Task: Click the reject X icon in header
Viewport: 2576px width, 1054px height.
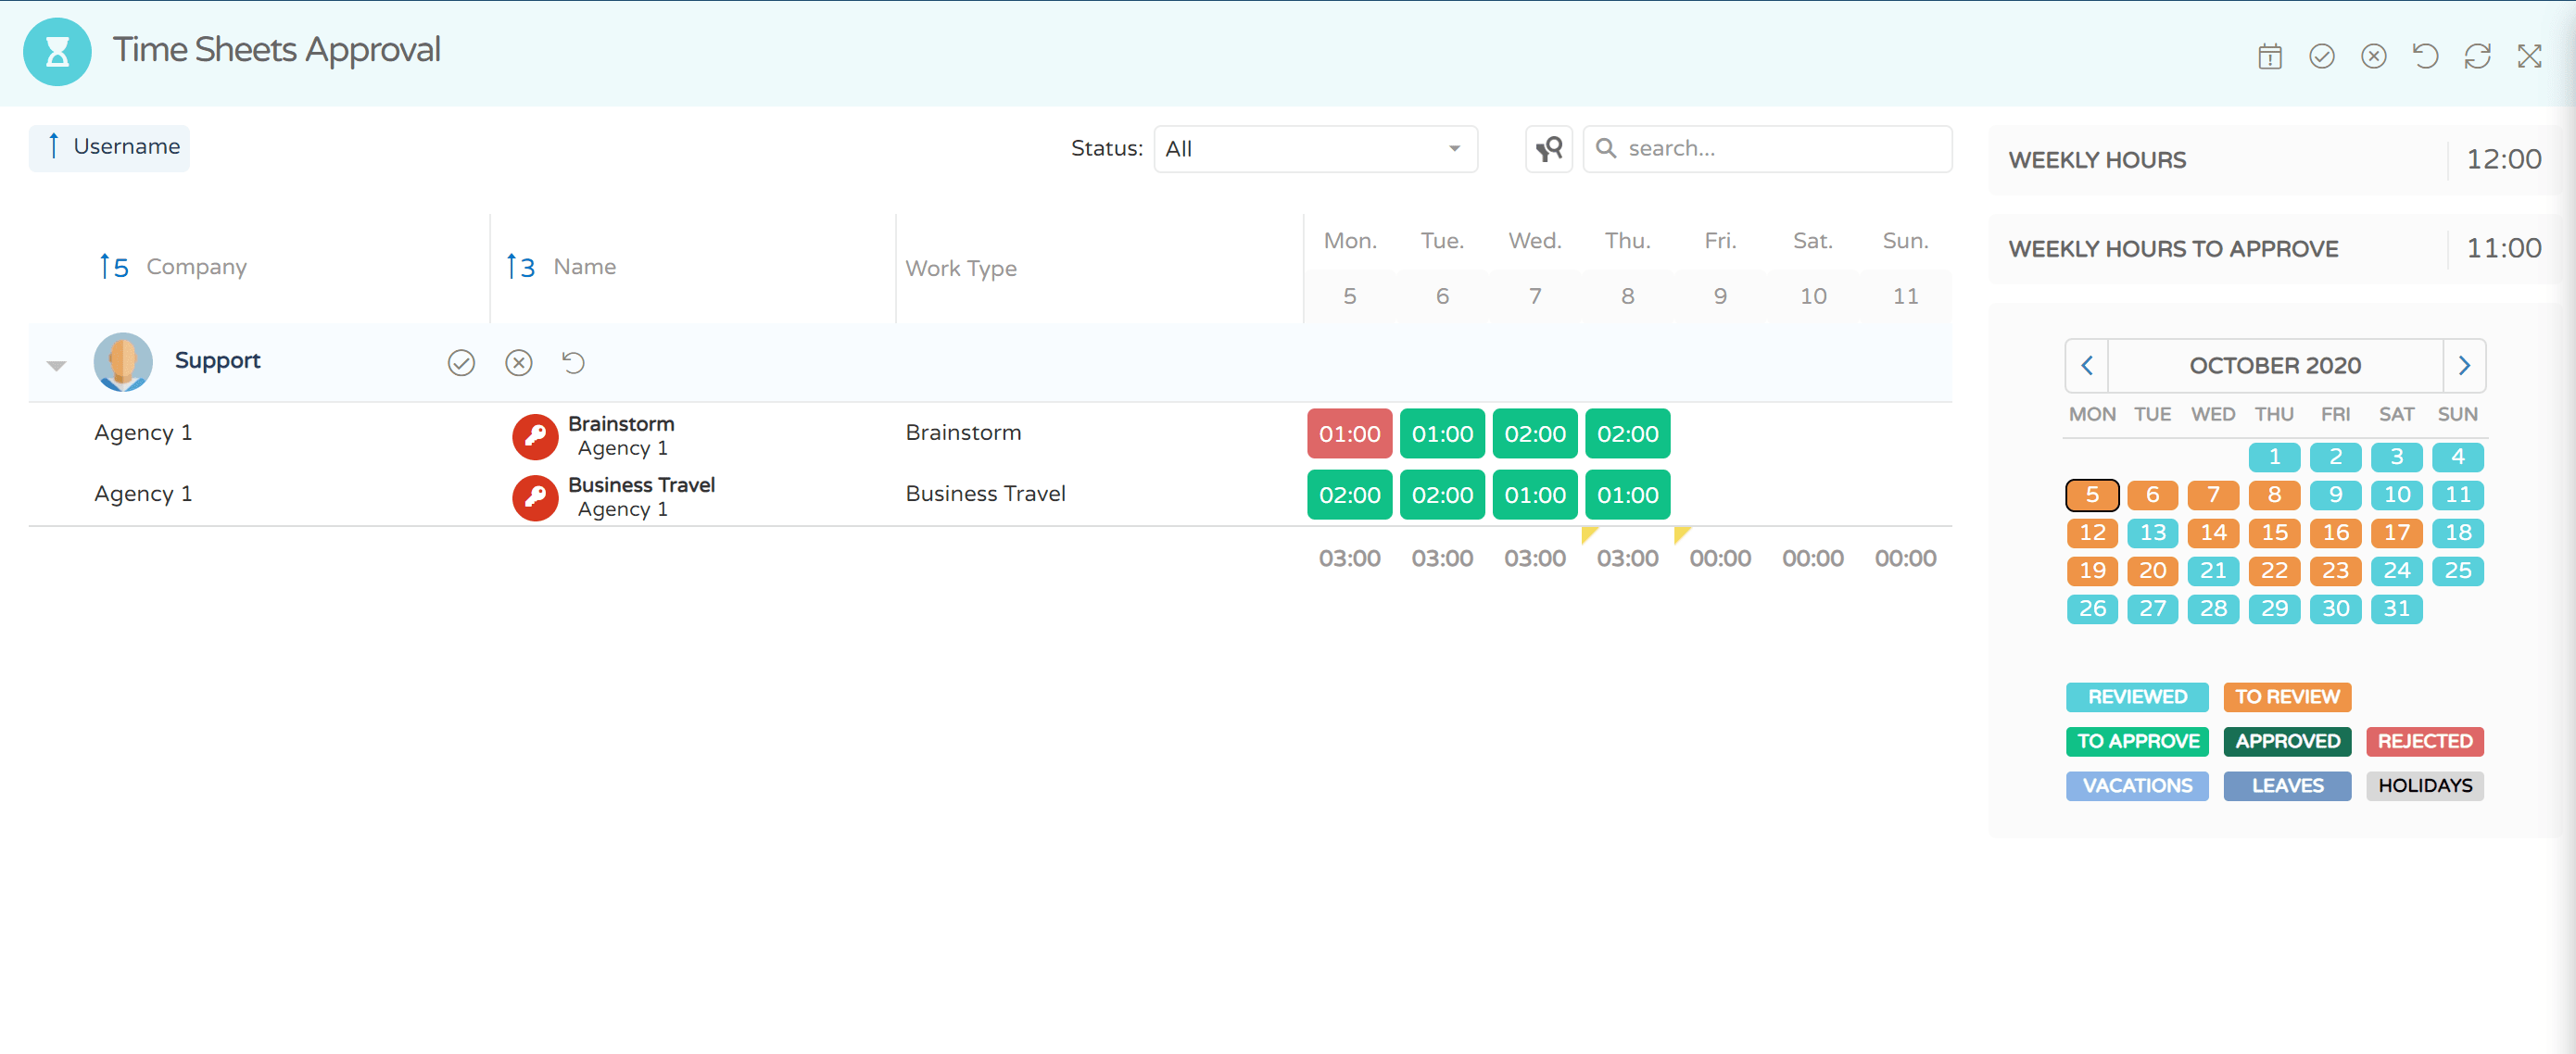Action: click(x=2373, y=56)
